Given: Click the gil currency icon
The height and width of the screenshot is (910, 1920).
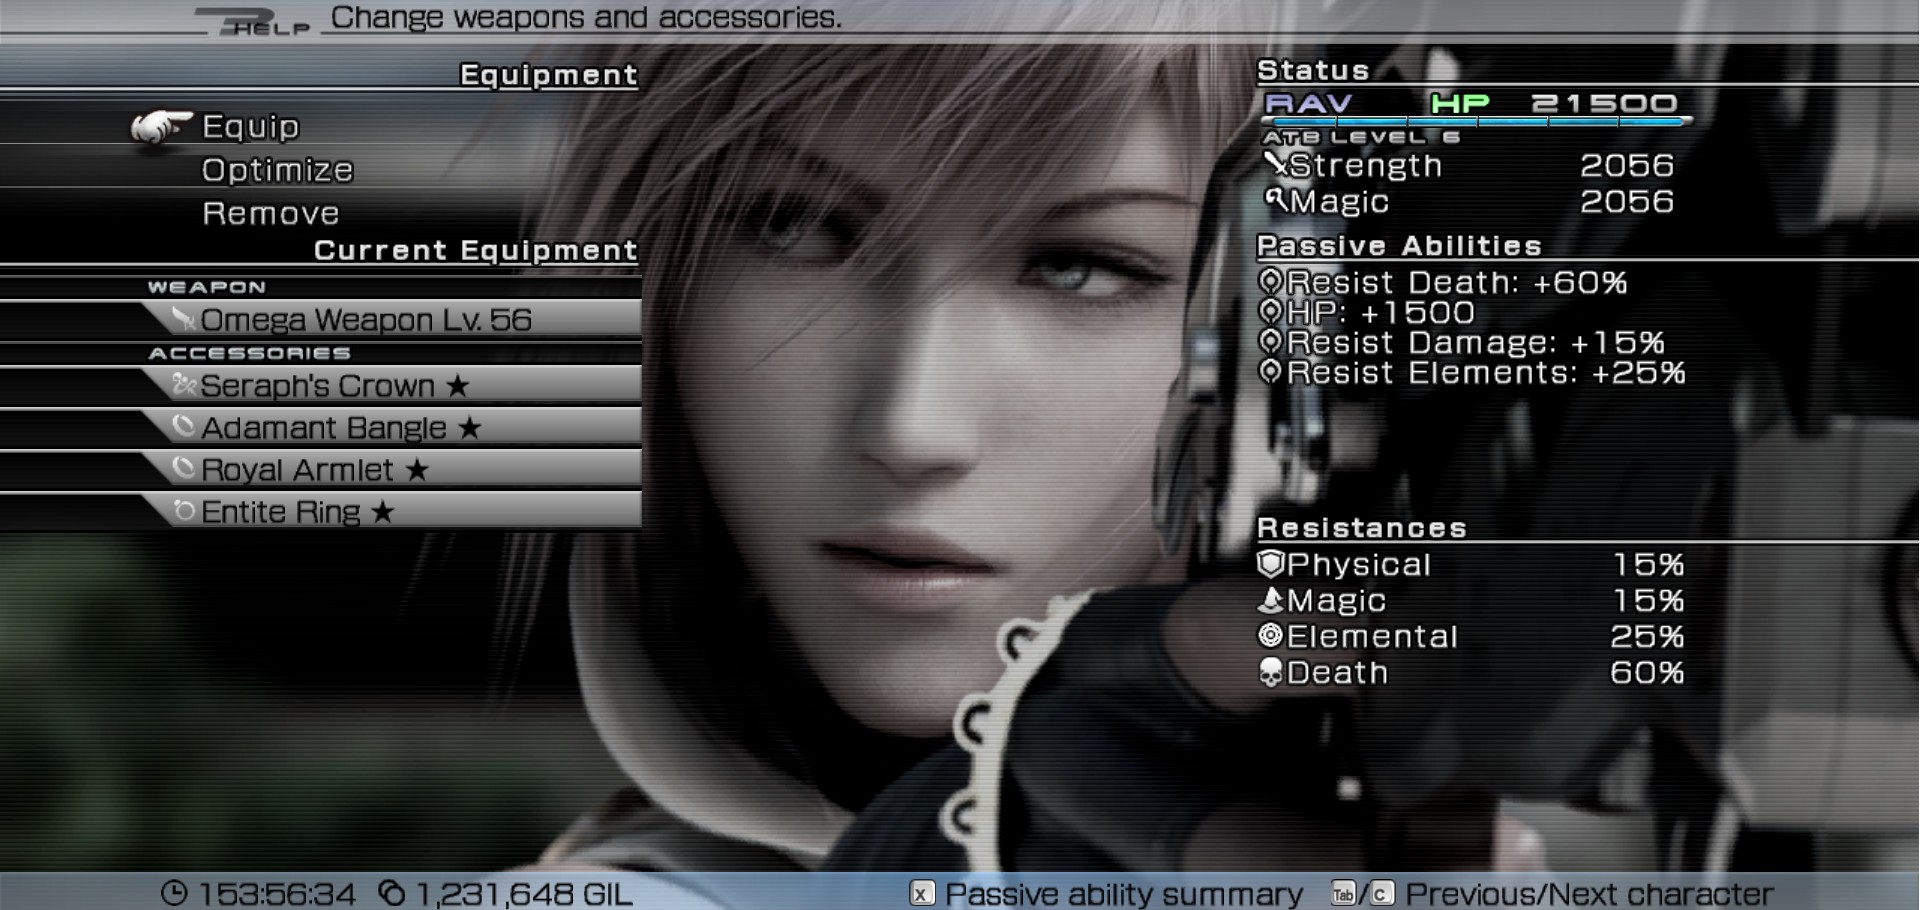Looking at the screenshot, I should tap(393, 893).
